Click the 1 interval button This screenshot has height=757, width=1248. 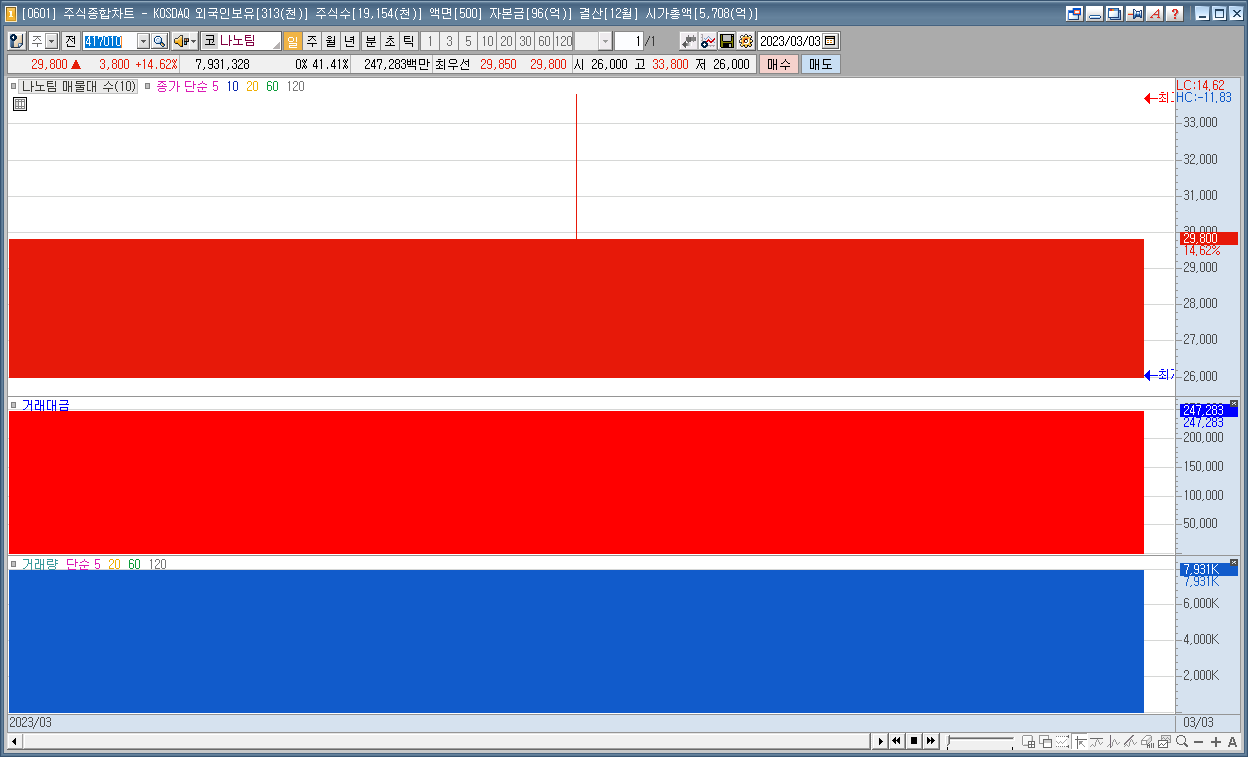click(x=431, y=41)
